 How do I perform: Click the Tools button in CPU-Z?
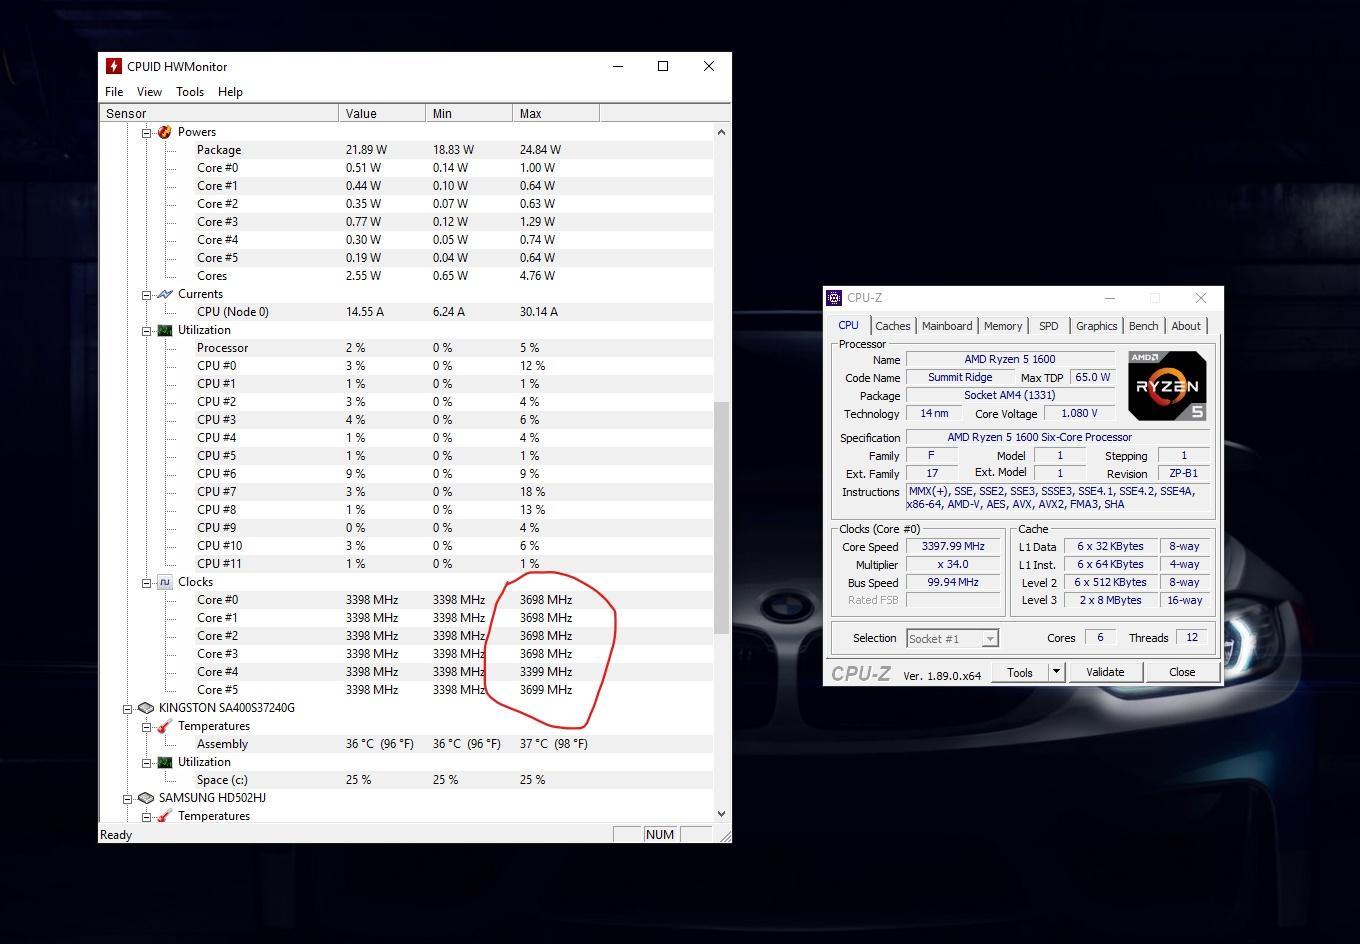[x=1020, y=672]
